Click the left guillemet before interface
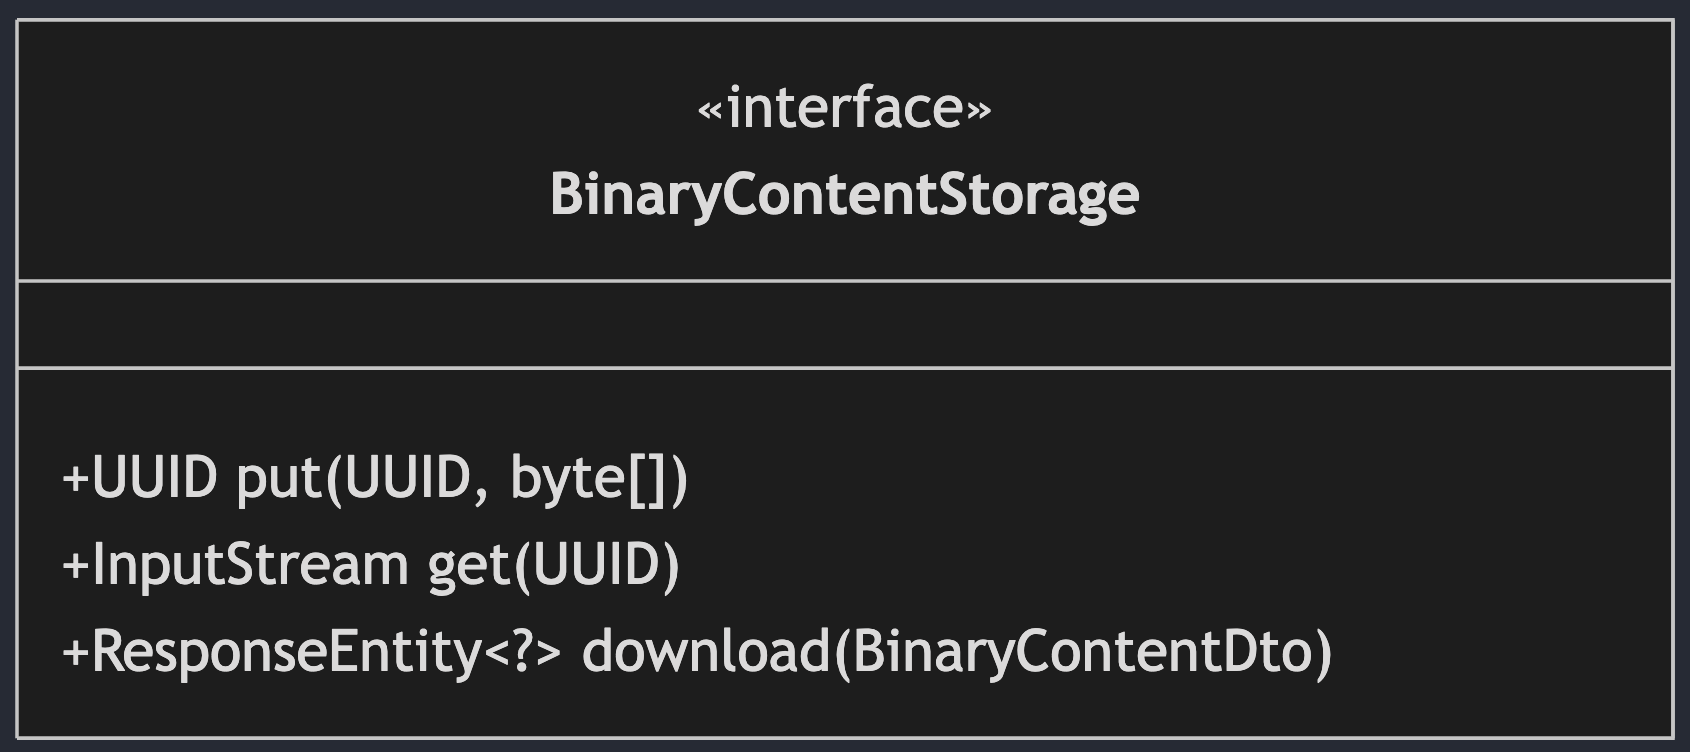1690x752 pixels. 710,110
